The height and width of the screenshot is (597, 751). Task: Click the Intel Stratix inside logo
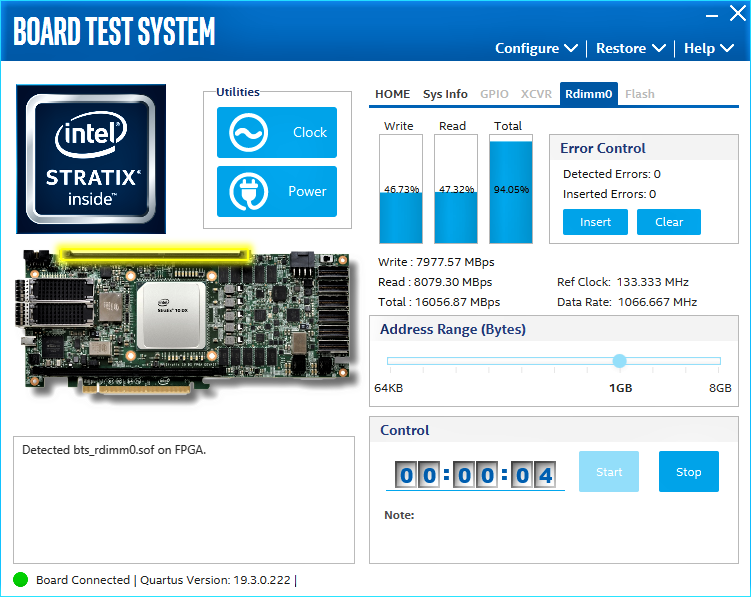(x=91, y=159)
